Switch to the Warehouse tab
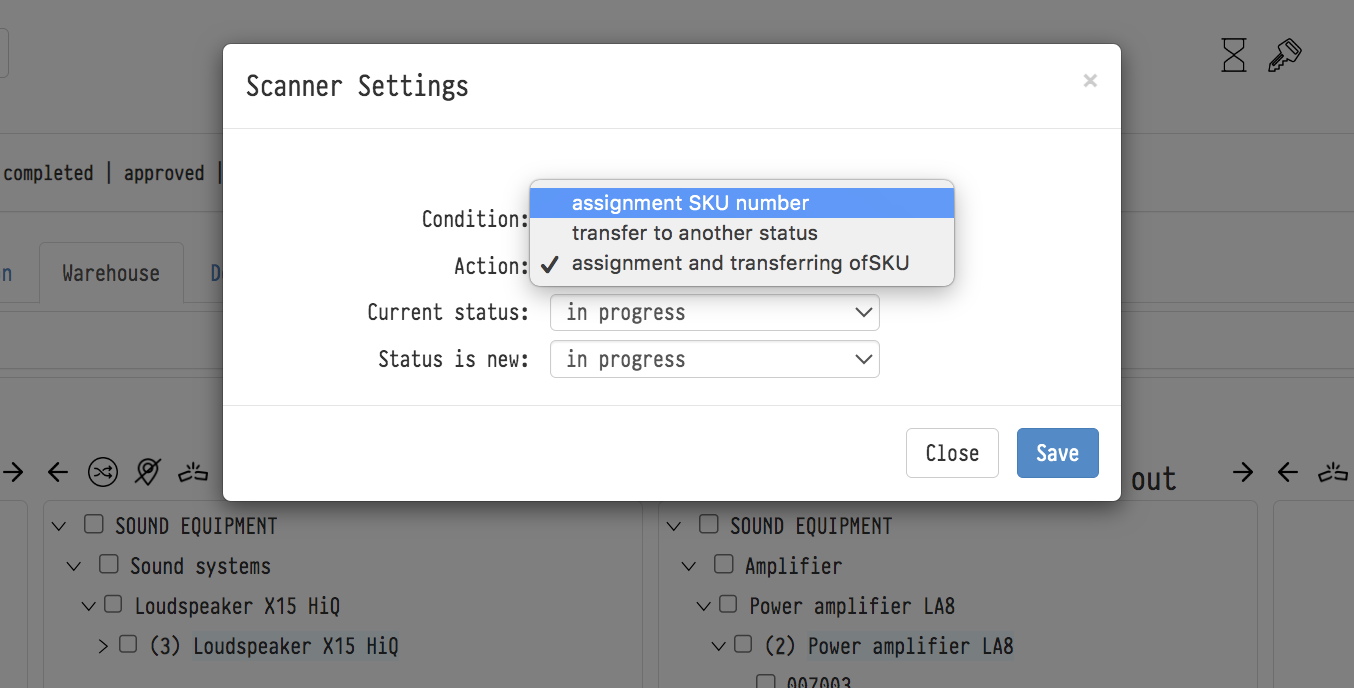The height and width of the screenshot is (688, 1354). pyautogui.click(x=111, y=273)
